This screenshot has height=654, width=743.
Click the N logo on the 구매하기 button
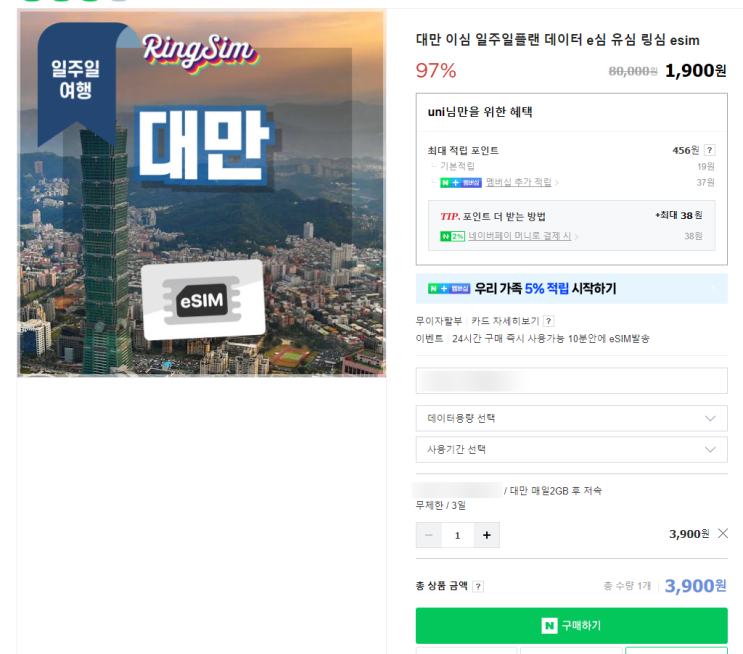click(x=549, y=626)
